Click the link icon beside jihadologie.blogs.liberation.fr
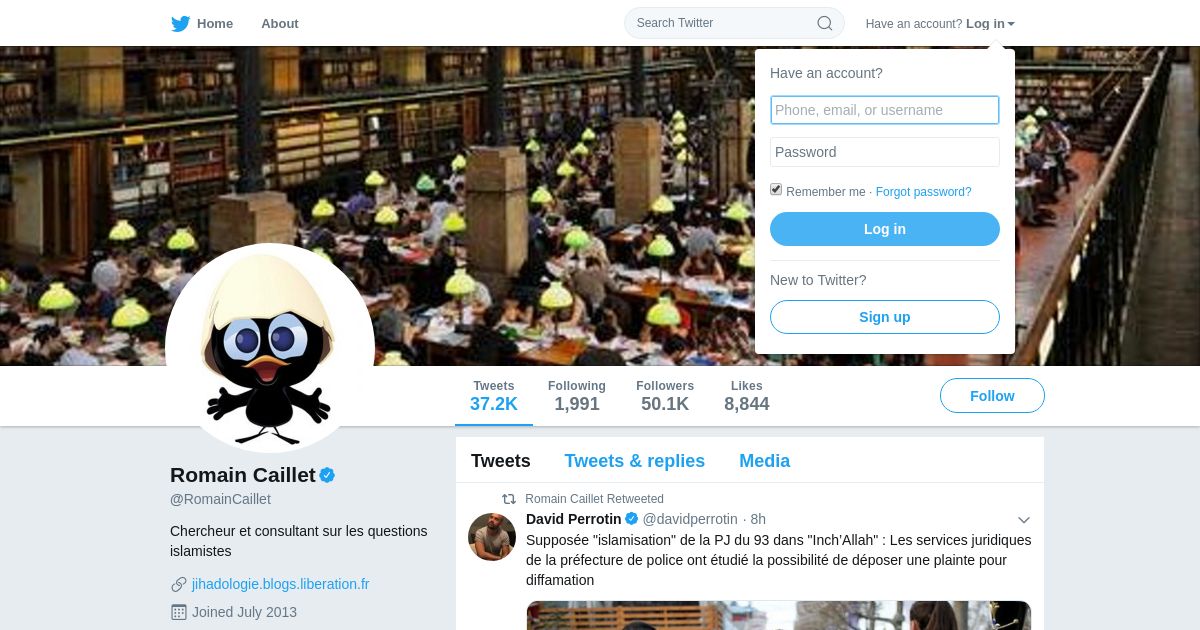Screen dimensions: 1200x630 (179, 584)
